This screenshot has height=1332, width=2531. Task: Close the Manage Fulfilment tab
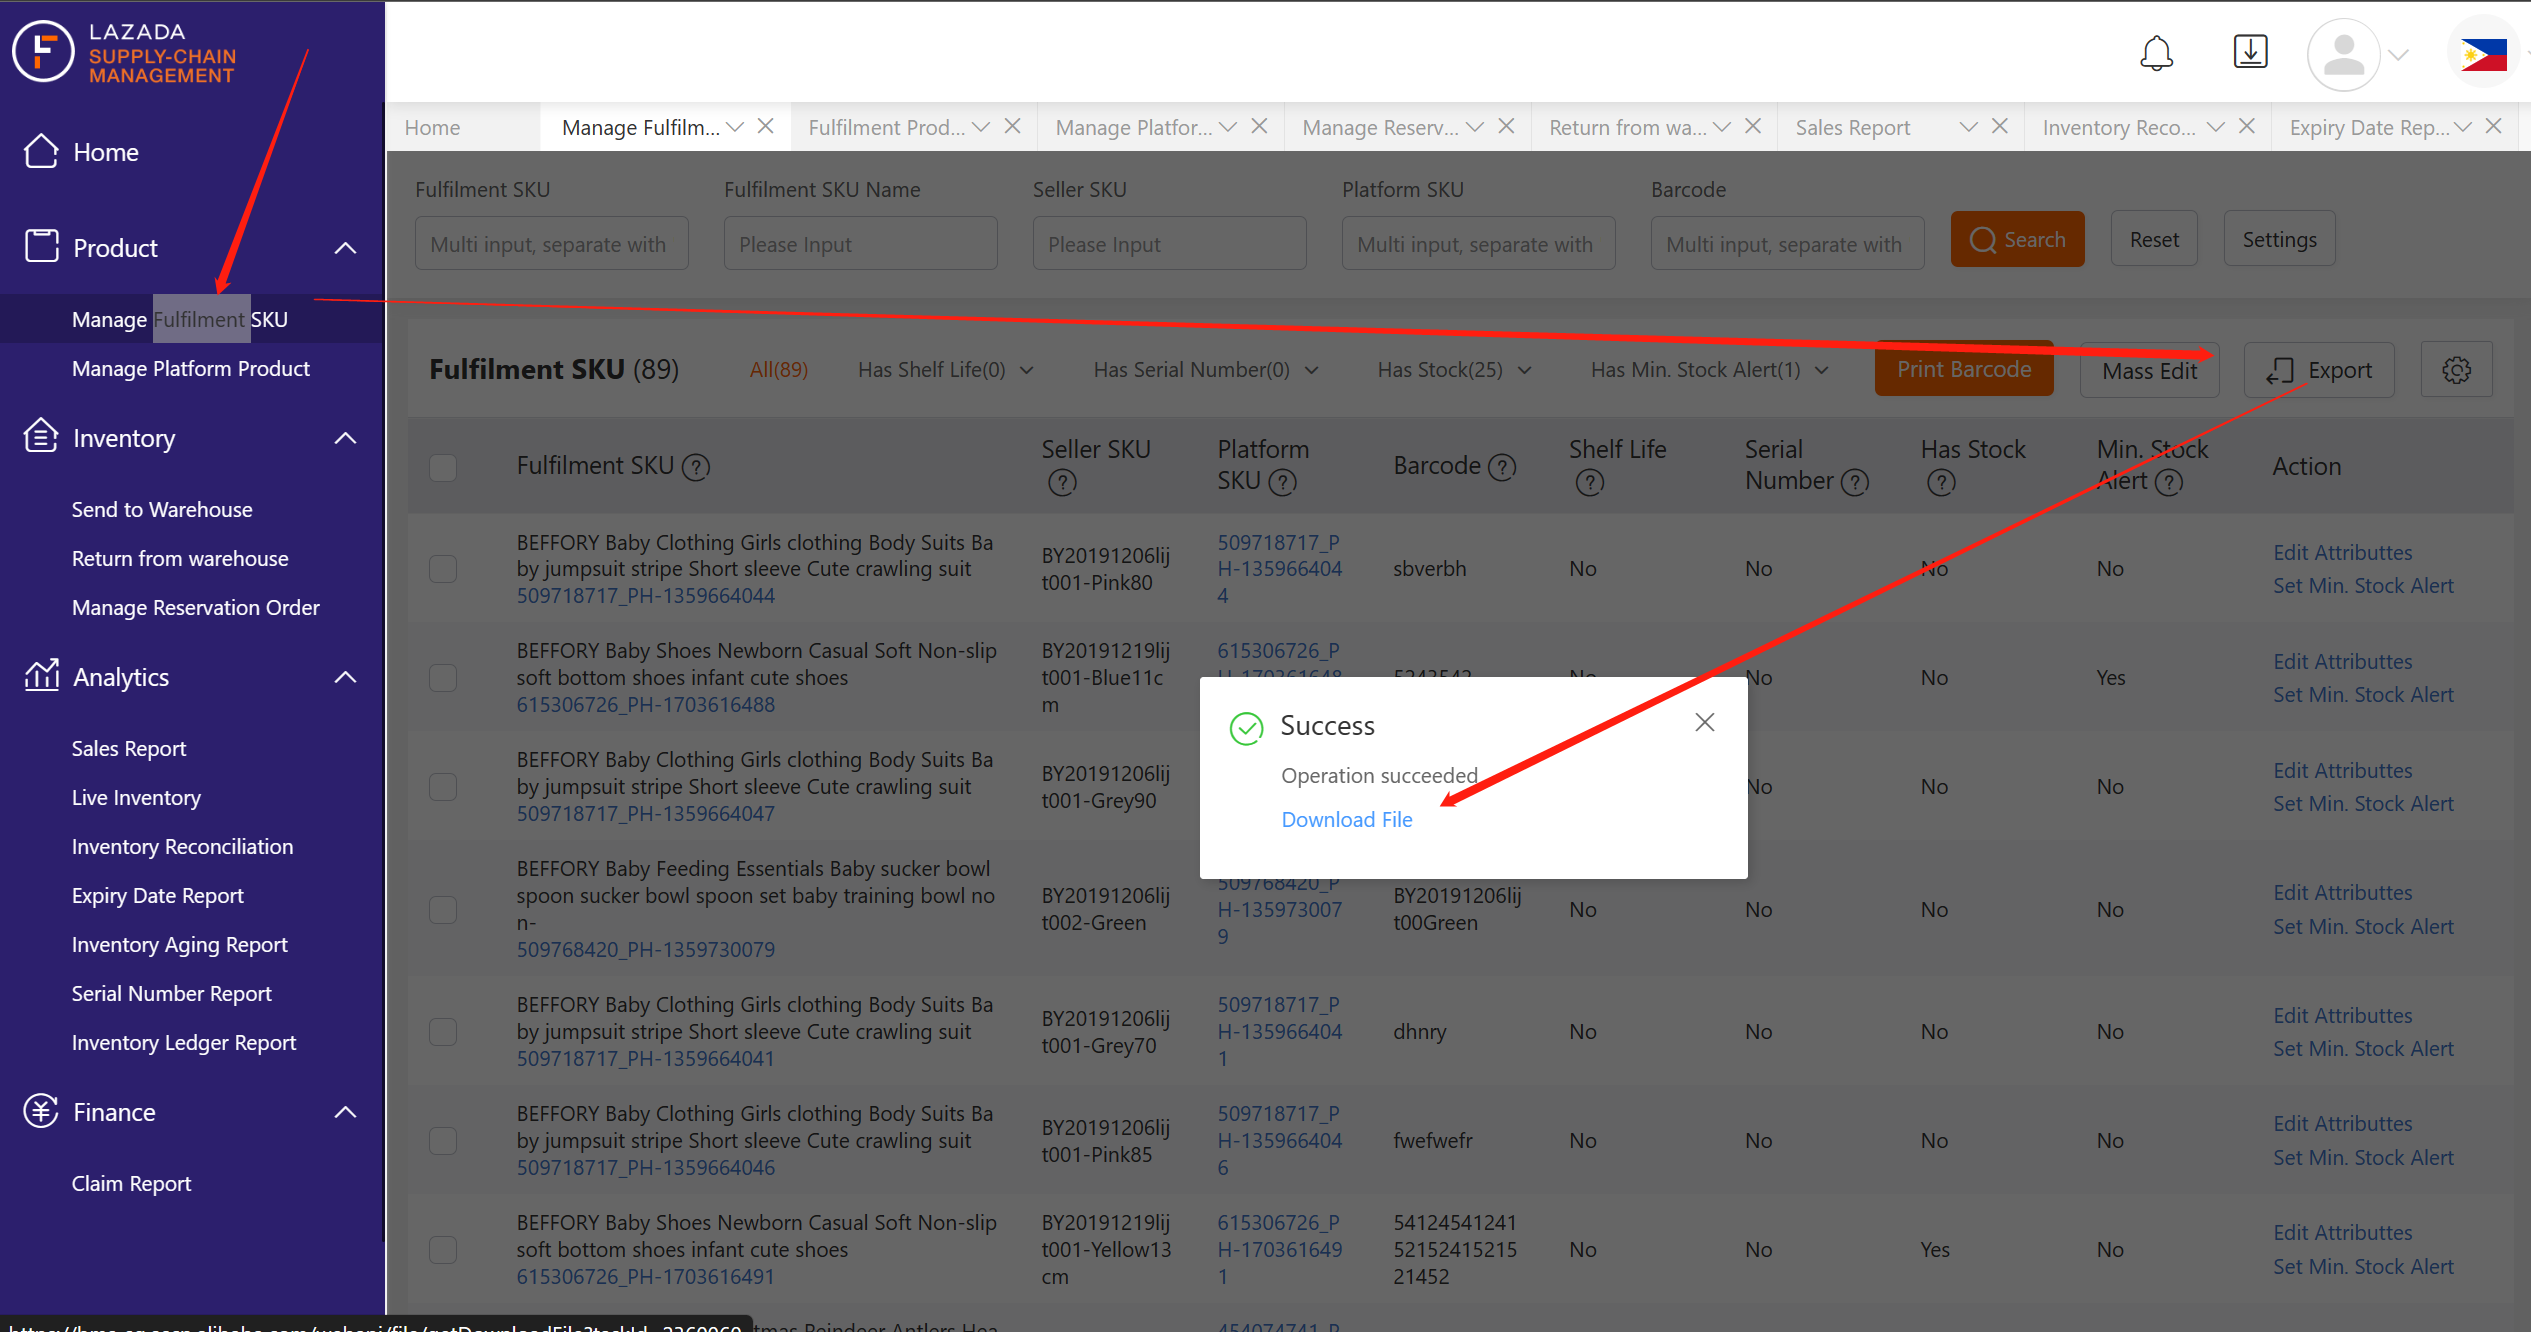(766, 126)
